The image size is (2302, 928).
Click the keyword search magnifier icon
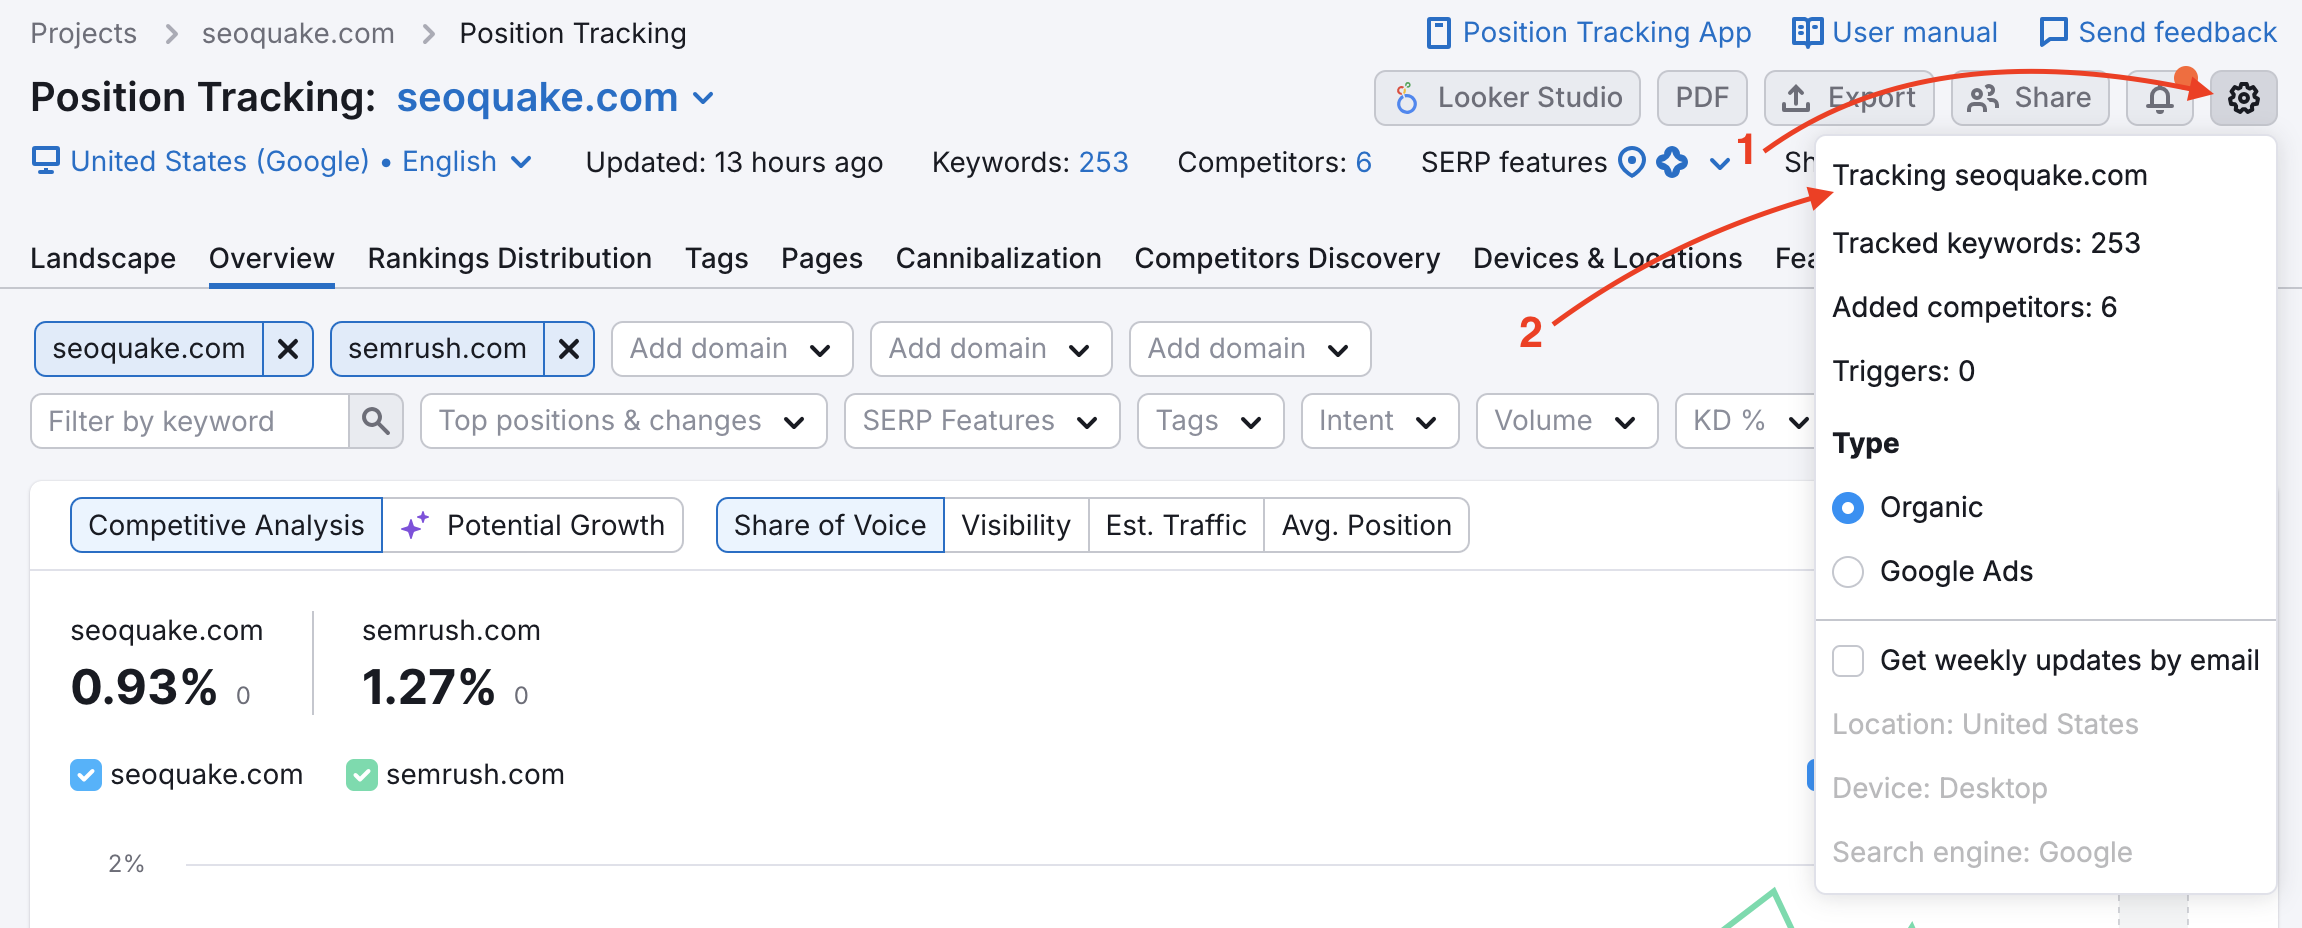click(x=376, y=421)
